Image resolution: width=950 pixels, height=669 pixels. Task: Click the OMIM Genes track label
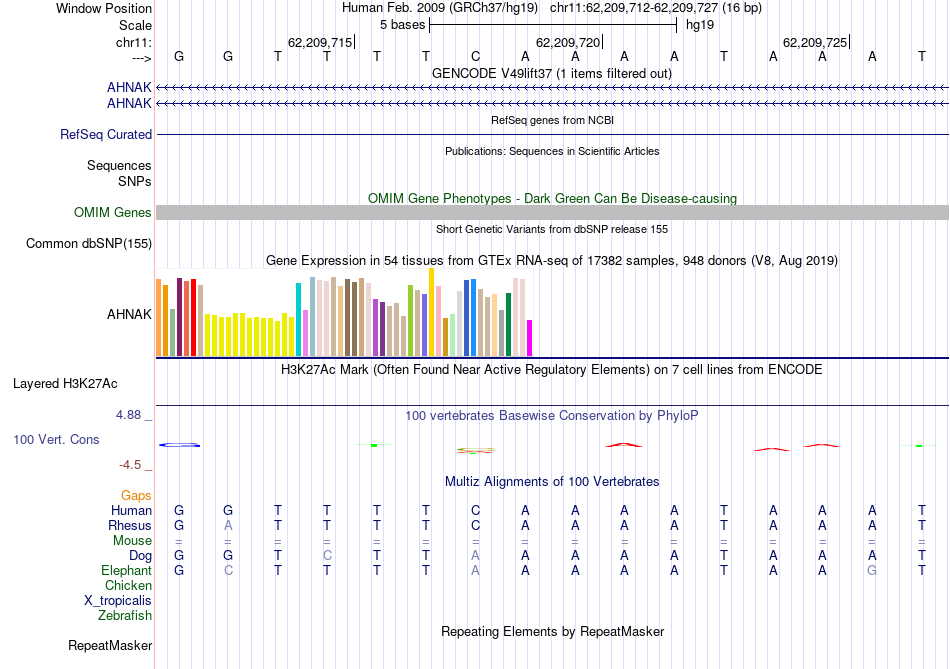[112, 213]
